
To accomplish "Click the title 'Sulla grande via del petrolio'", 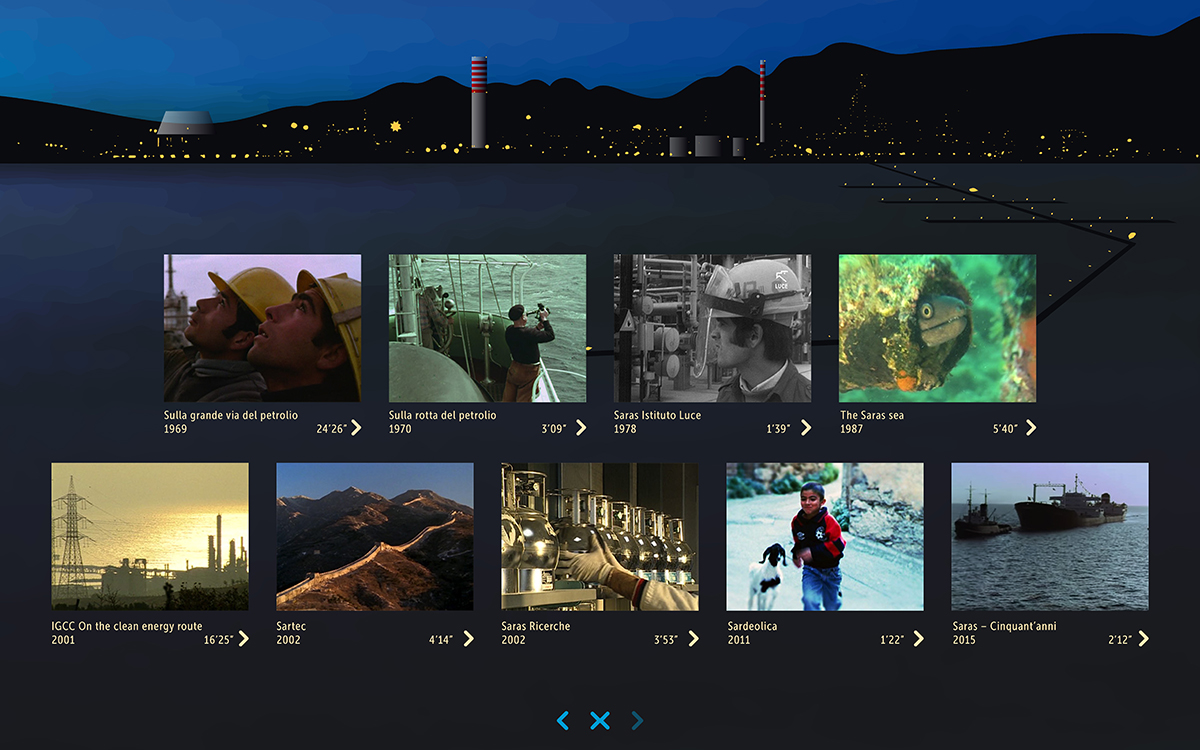I will tap(231, 415).
